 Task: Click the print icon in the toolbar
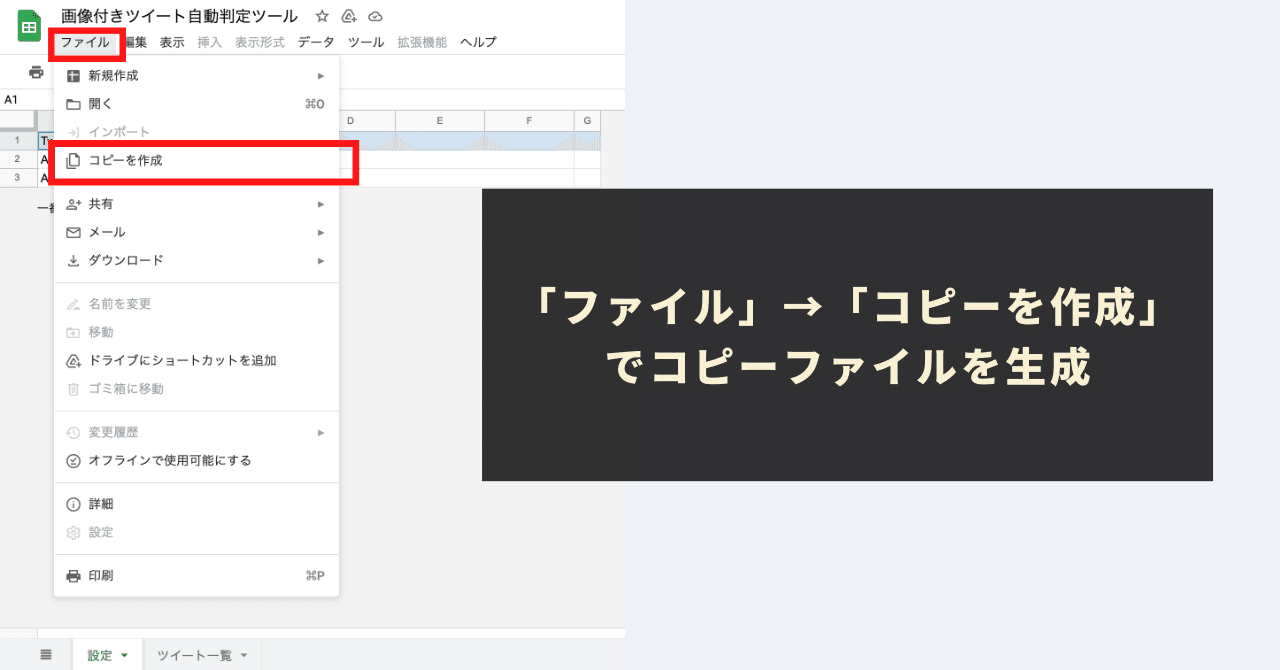click(35, 72)
